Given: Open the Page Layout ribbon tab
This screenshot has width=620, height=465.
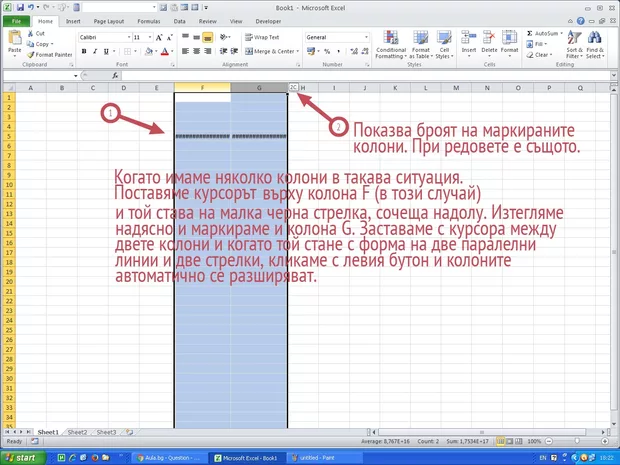Looking at the screenshot, I should coord(108,20).
